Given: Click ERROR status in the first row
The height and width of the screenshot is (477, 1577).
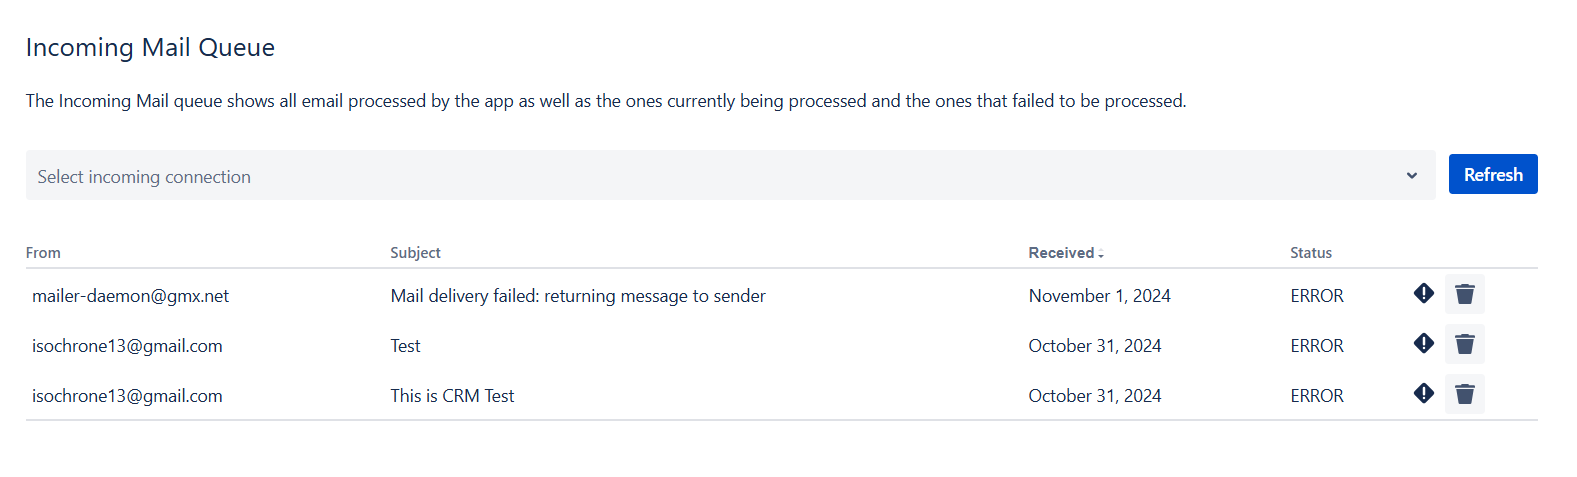Looking at the screenshot, I should tap(1317, 296).
